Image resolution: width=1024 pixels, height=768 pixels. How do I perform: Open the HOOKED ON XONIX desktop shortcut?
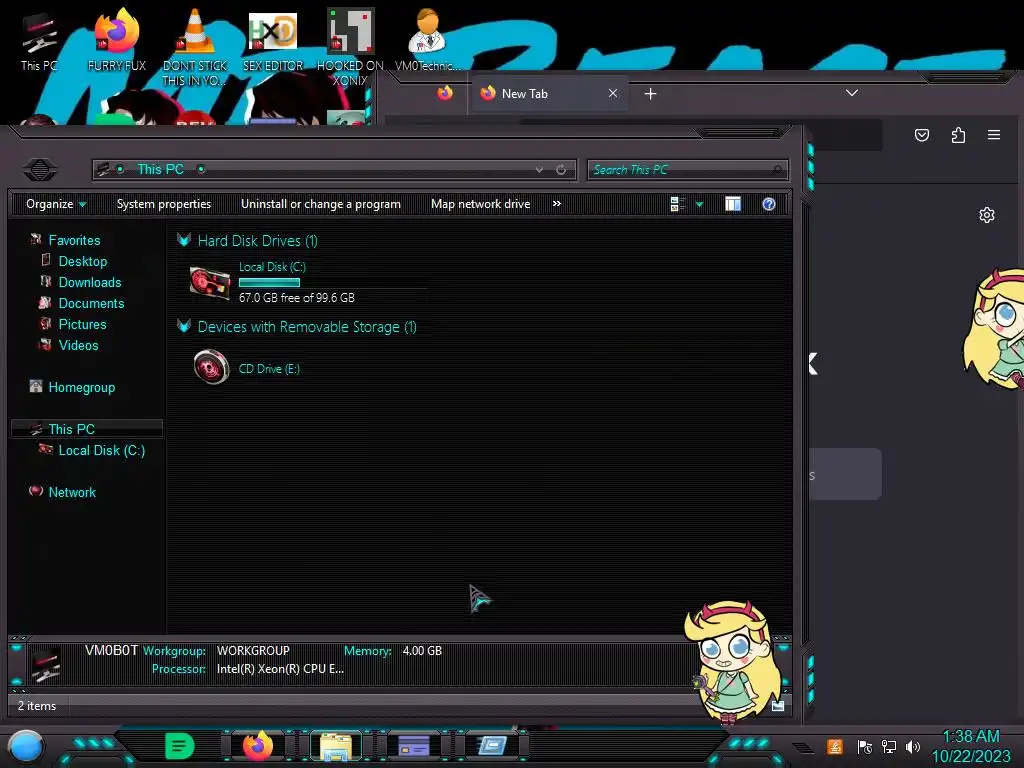(350, 47)
